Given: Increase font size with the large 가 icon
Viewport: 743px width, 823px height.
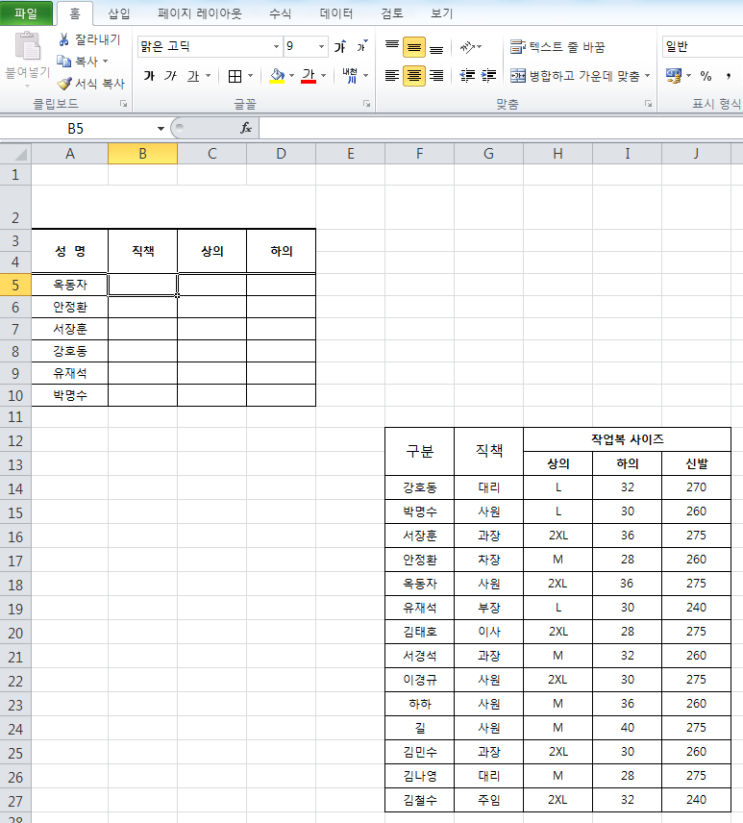Looking at the screenshot, I should pos(341,47).
